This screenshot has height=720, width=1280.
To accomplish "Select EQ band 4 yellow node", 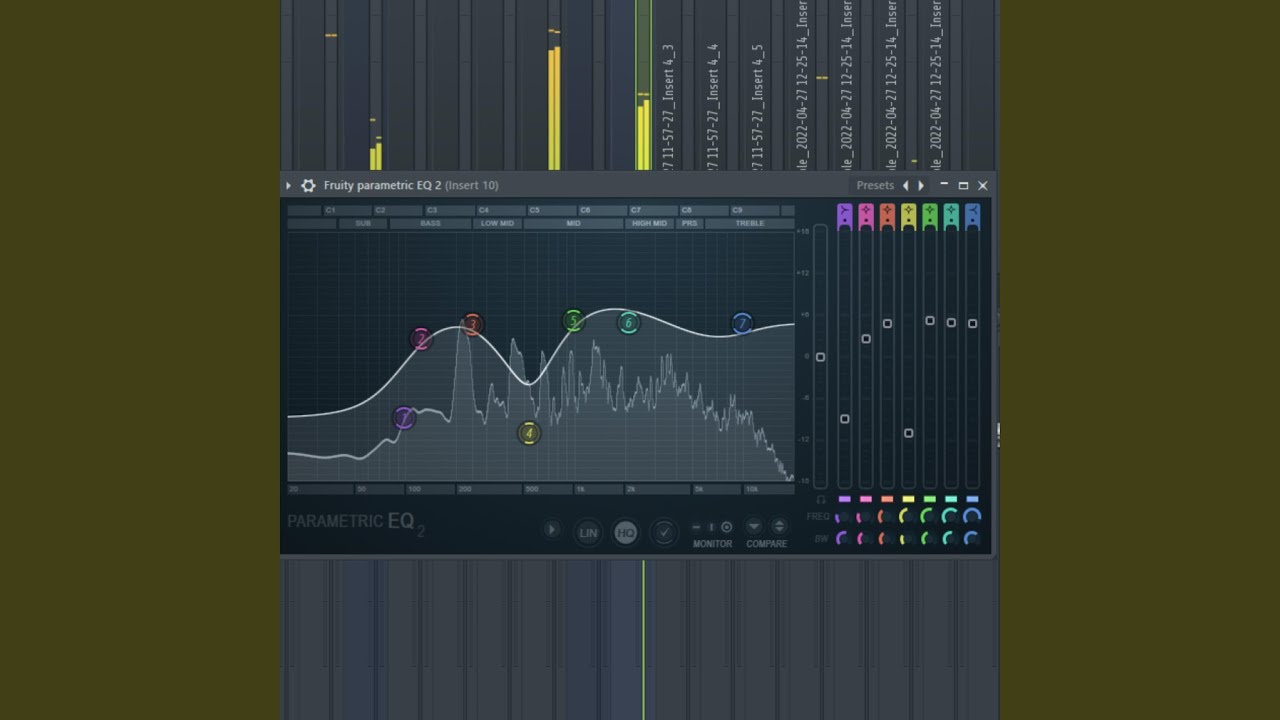I will pos(529,433).
